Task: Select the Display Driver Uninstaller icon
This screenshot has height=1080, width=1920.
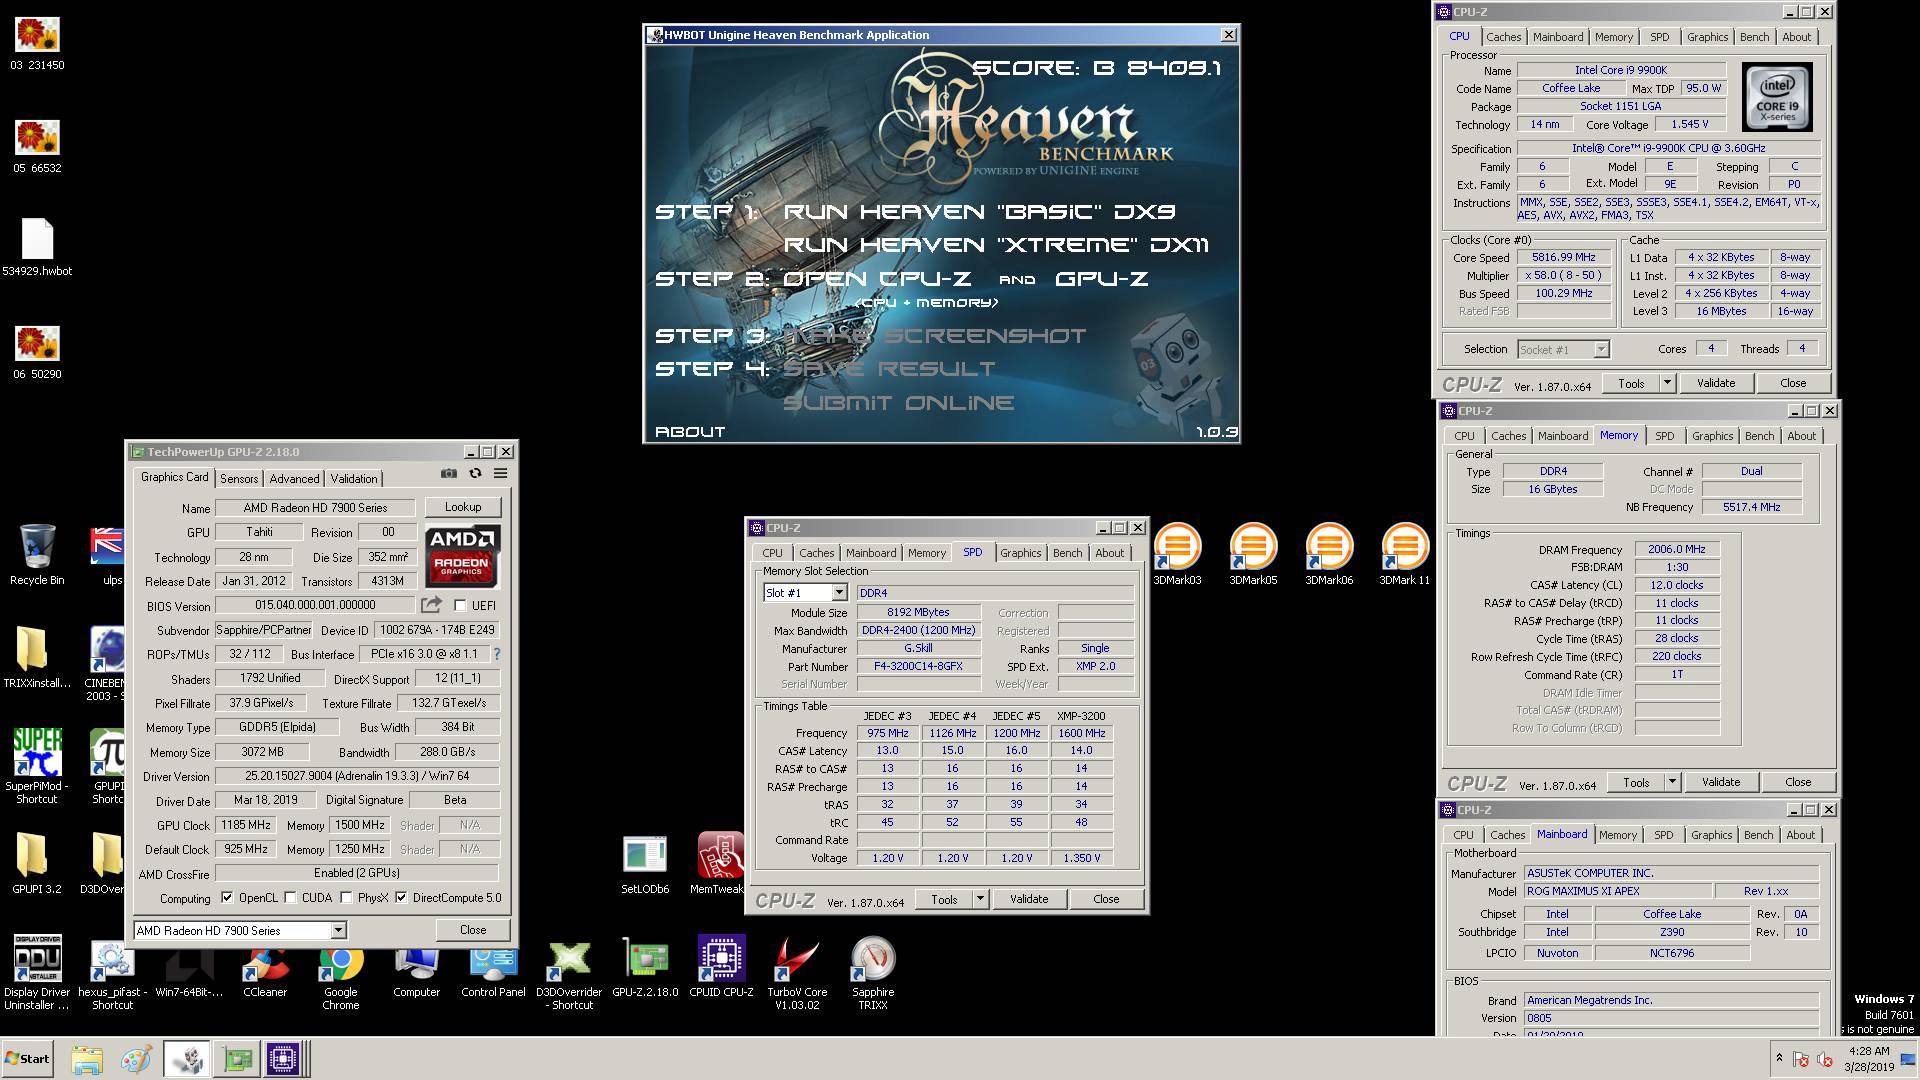Action: coord(37,973)
